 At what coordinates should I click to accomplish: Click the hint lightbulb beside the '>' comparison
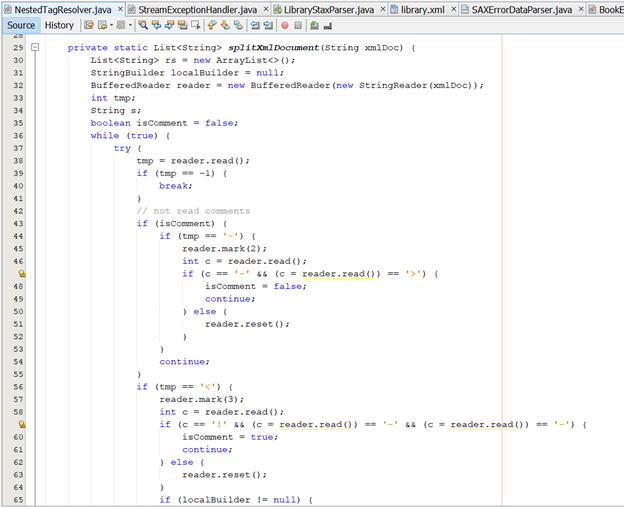(x=22, y=274)
